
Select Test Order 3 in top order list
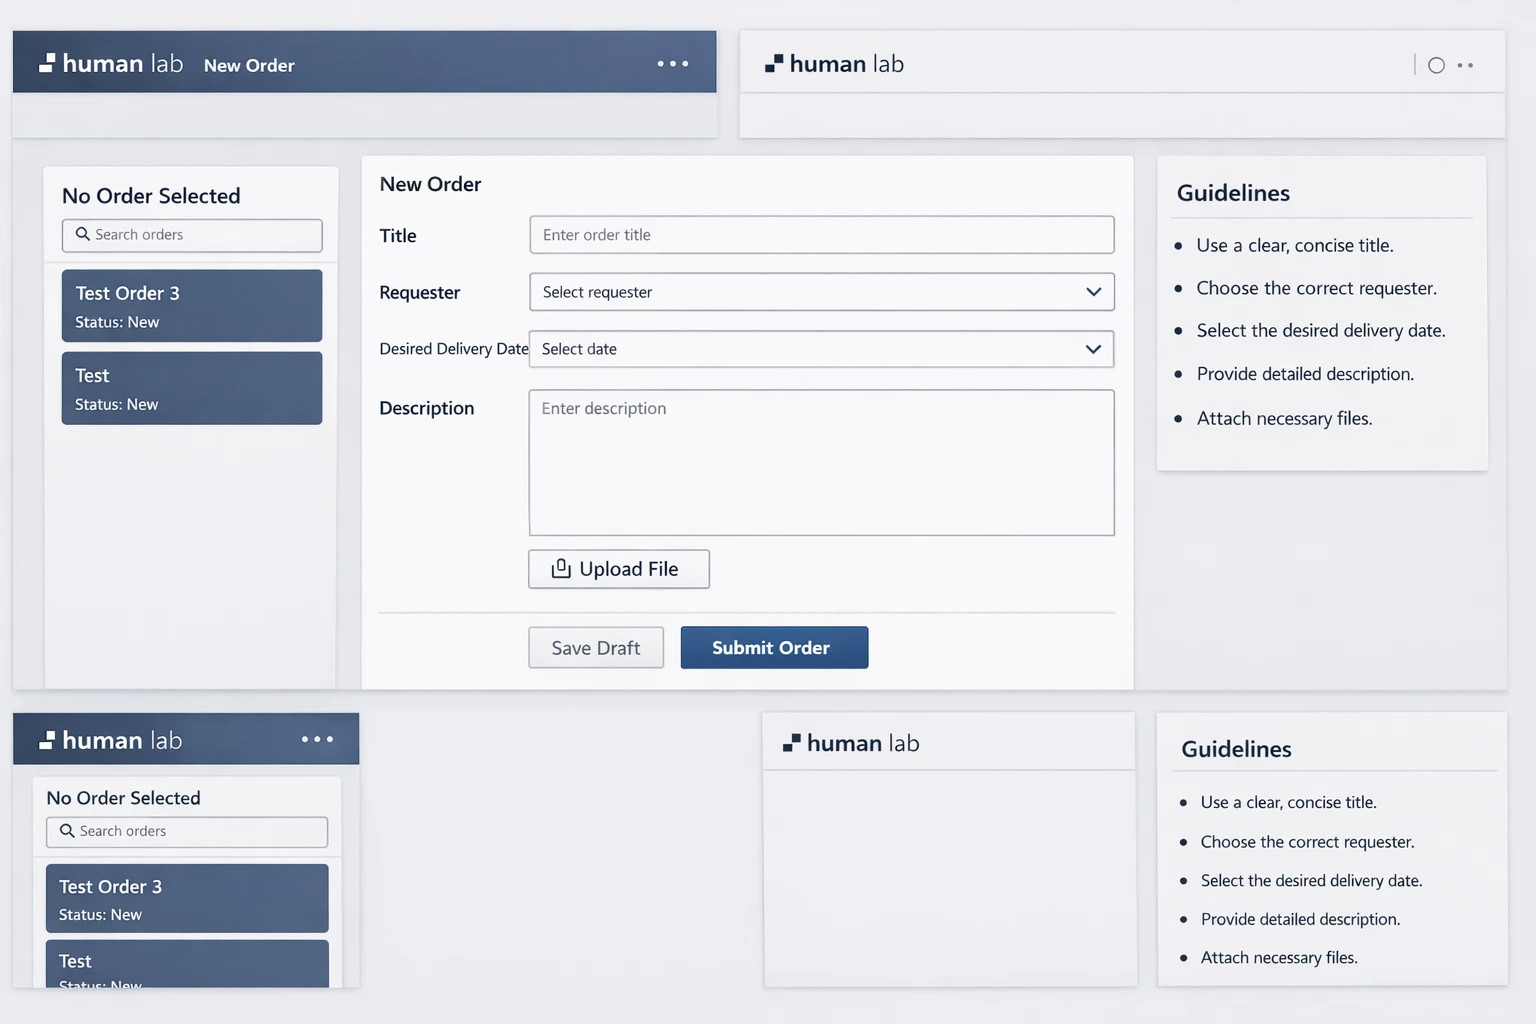[192, 306]
